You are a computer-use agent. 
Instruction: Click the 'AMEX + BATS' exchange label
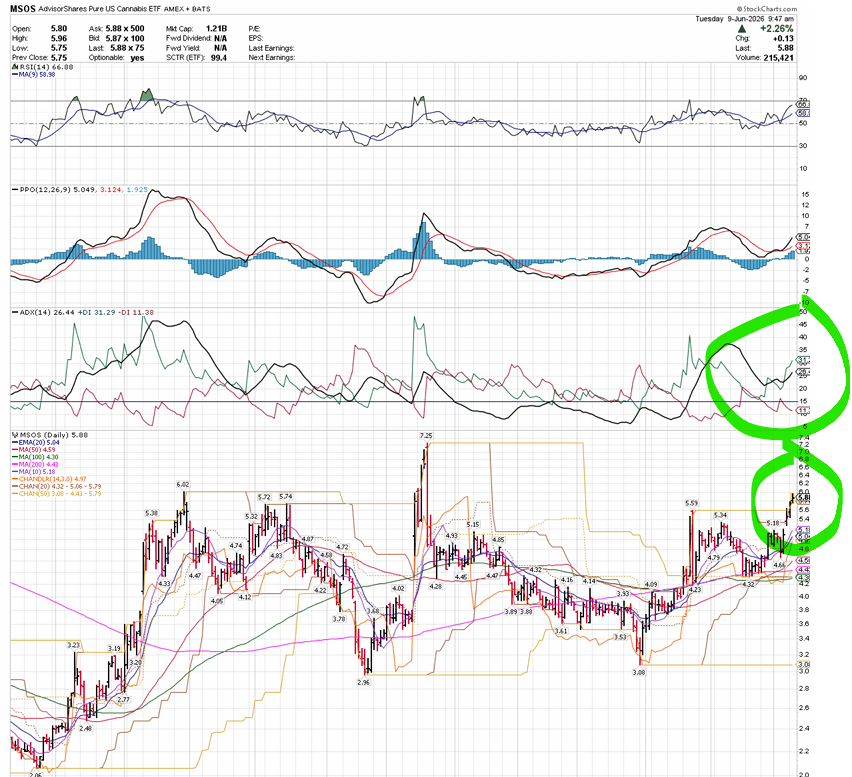point(187,9)
